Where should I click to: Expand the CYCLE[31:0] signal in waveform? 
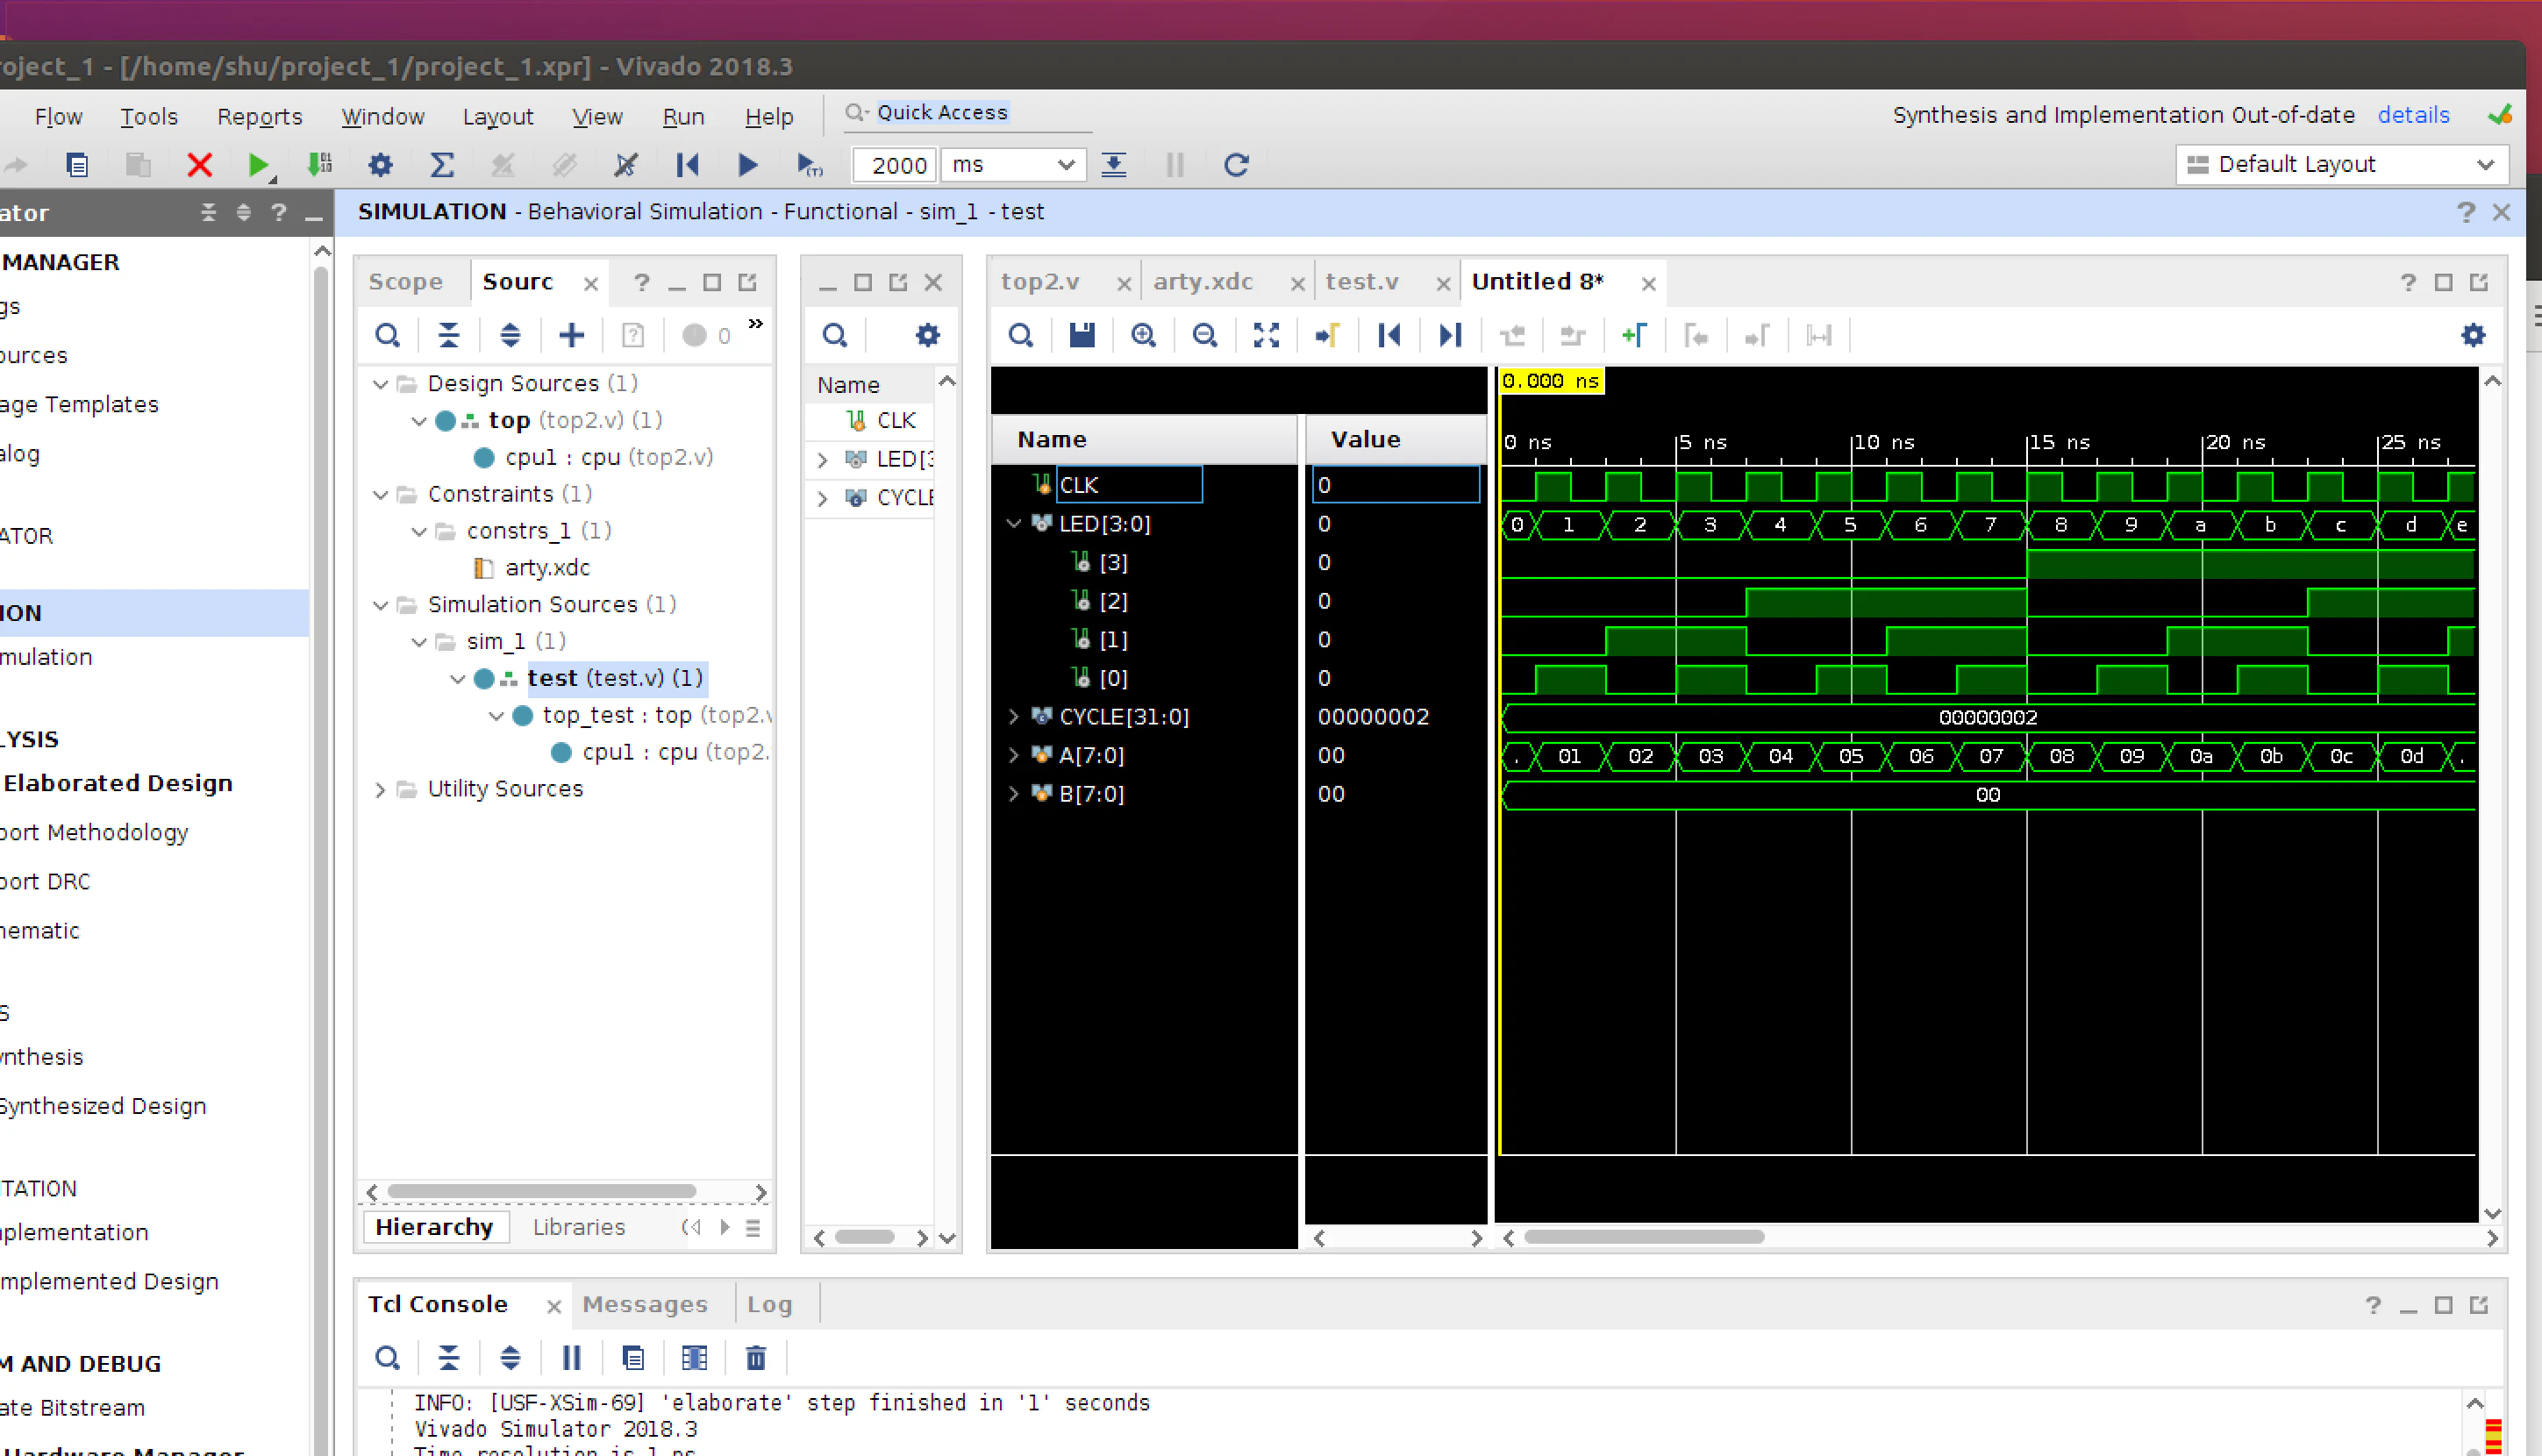pos(1013,716)
